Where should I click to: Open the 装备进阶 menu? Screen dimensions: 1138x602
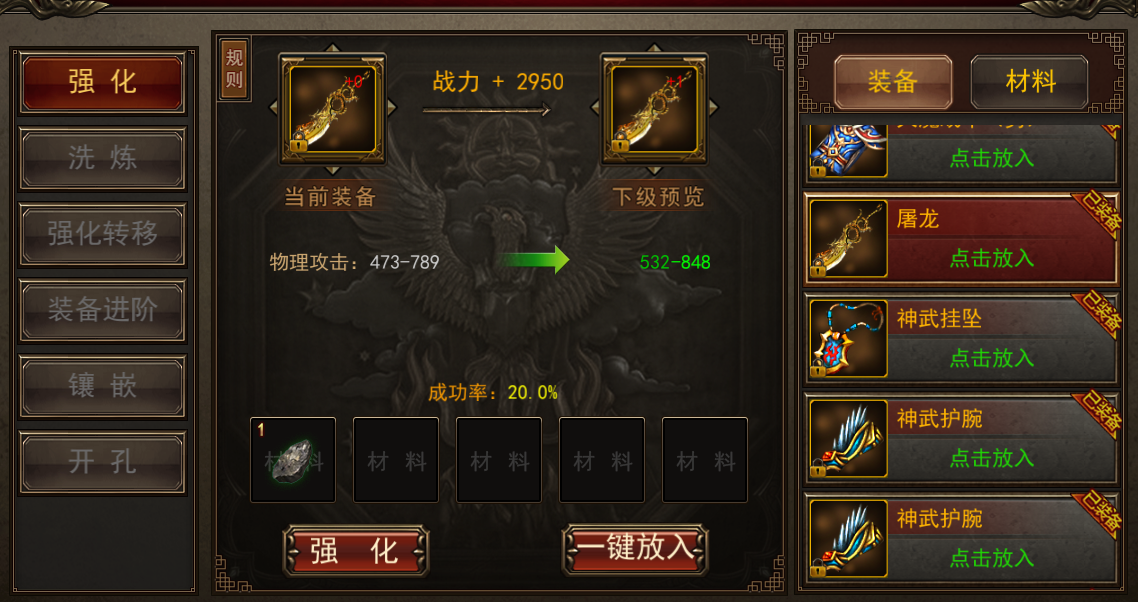tap(102, 311)
